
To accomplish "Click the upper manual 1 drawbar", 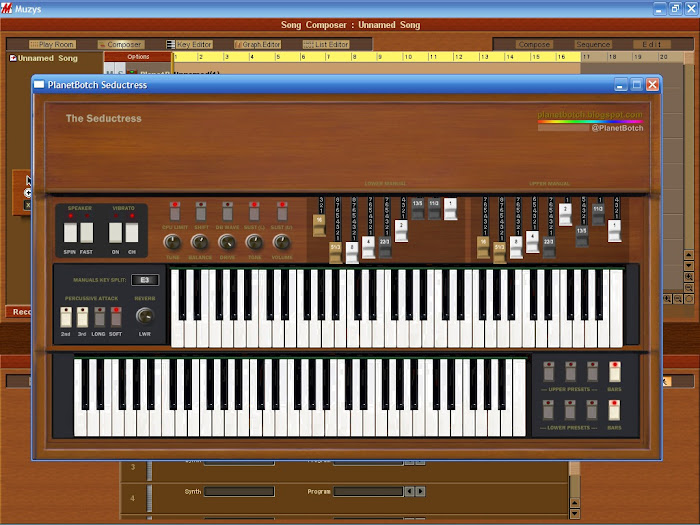I will click(x=615, y=231).
